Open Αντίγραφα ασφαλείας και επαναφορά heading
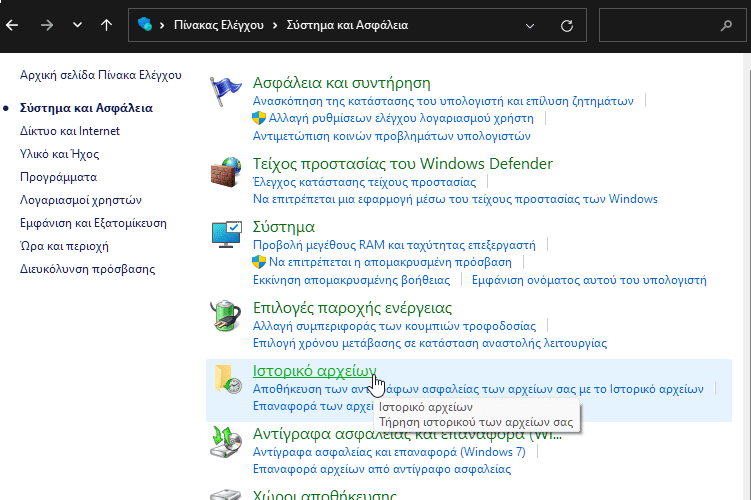The image size is (751, 500). pos(408,434)
